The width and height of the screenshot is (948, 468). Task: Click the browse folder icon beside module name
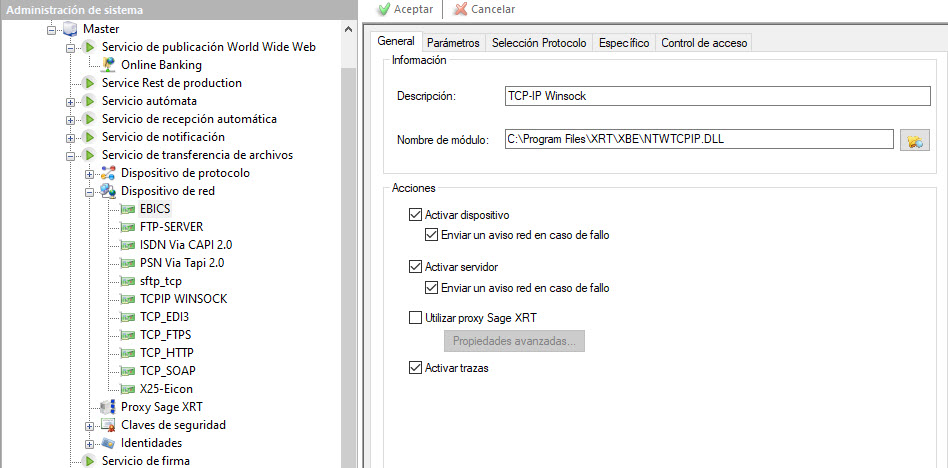tap(913, 140)
